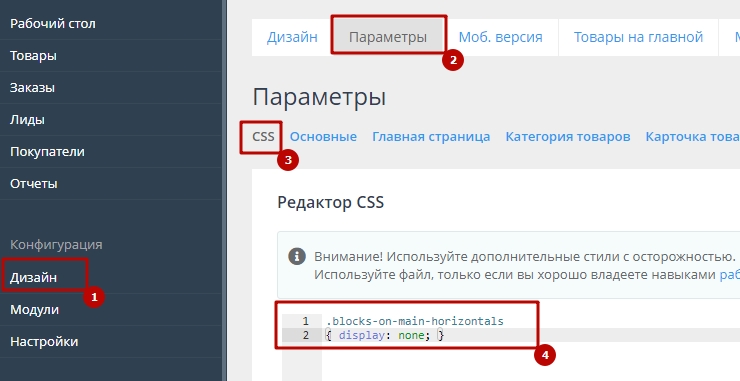
Task: Click CSS line 2 with display: none
Action: [385, 335]
